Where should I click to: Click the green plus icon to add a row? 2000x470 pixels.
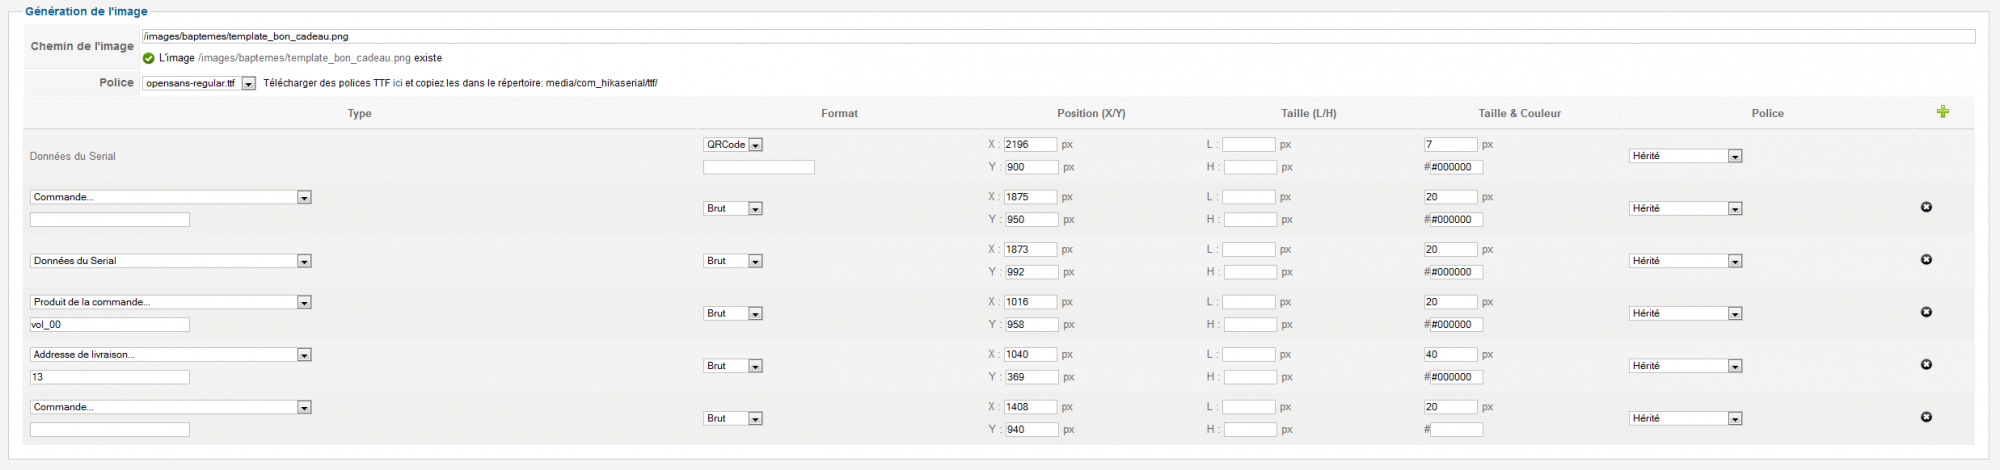(x=1942, y=112)
